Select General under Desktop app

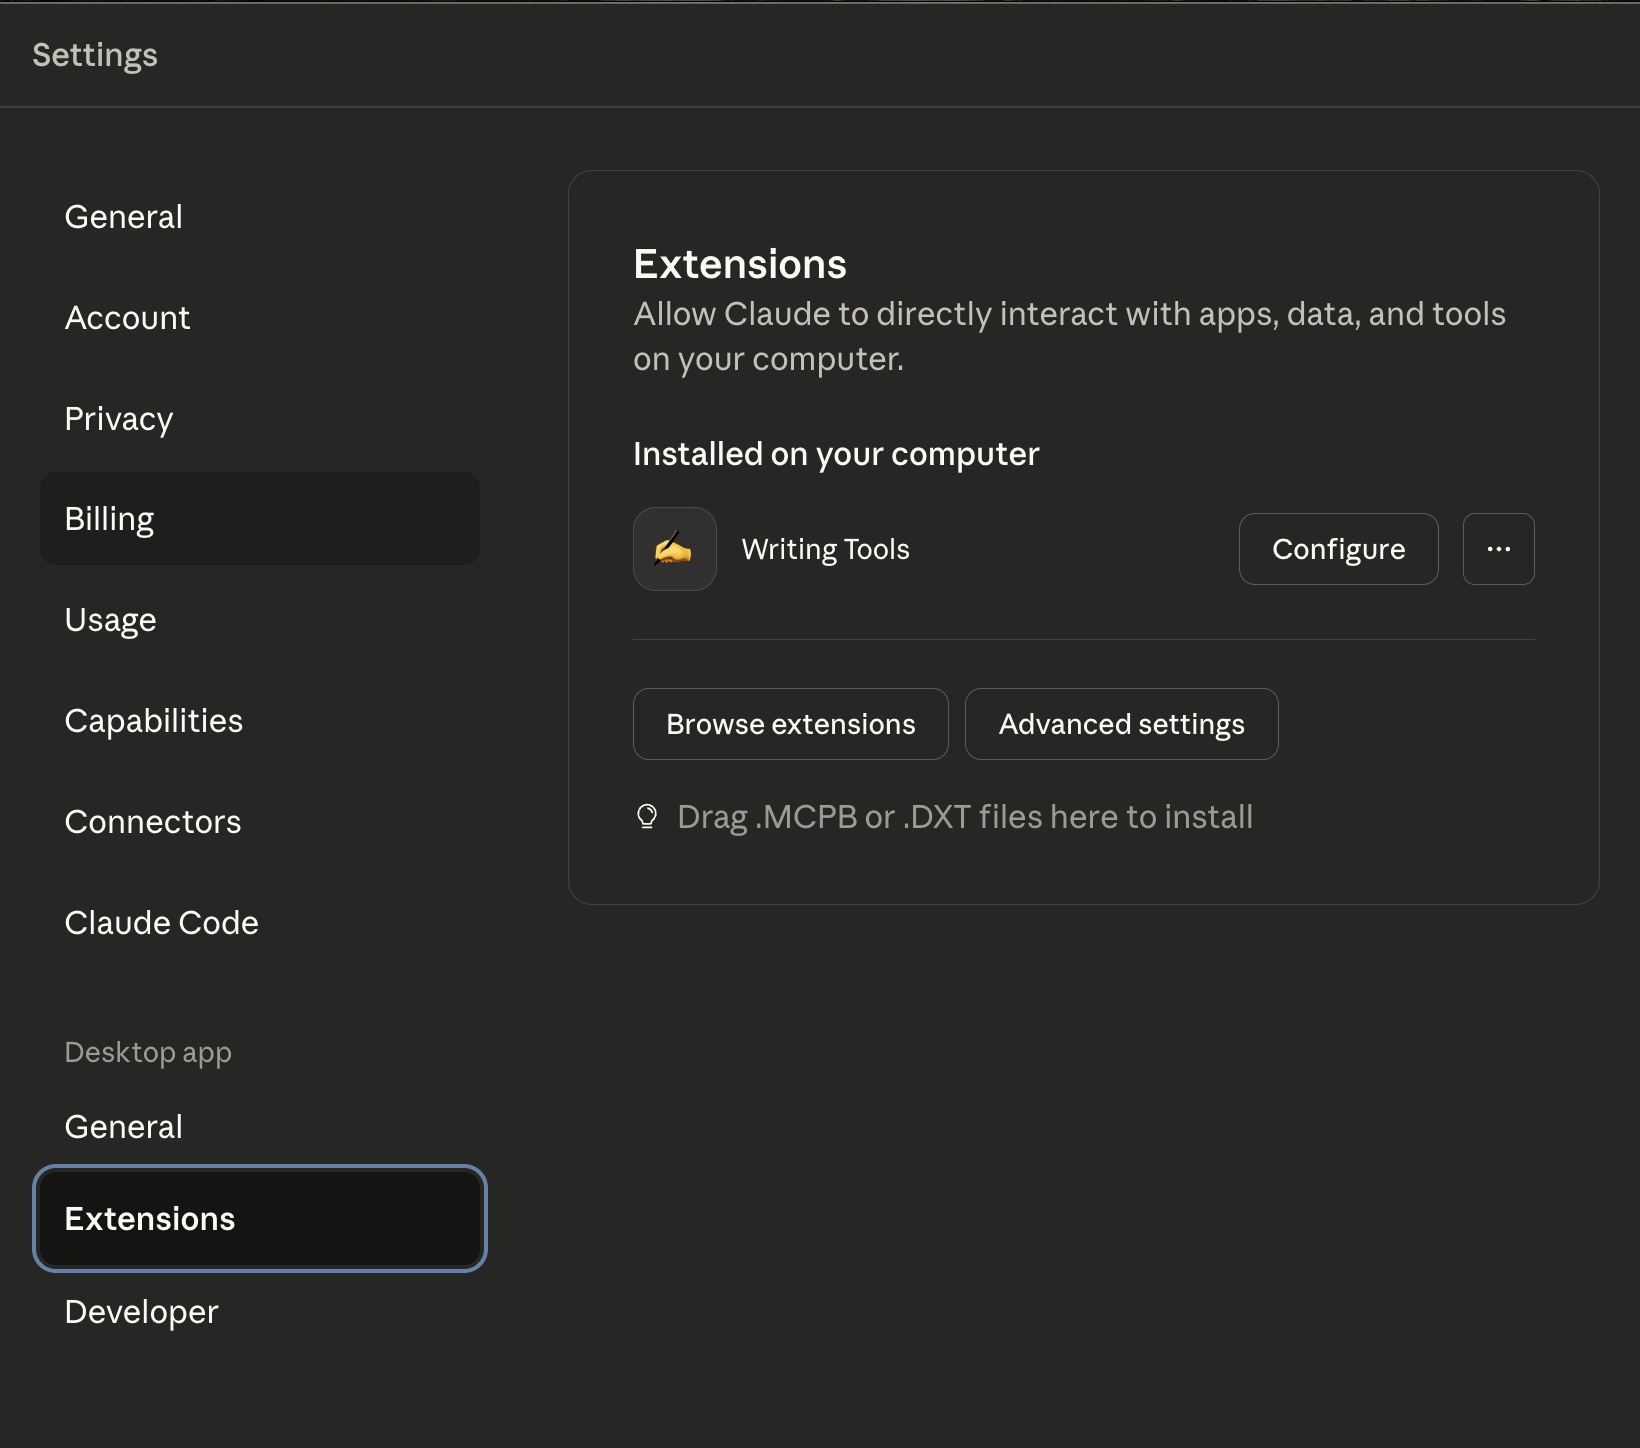coord(123,1125)
